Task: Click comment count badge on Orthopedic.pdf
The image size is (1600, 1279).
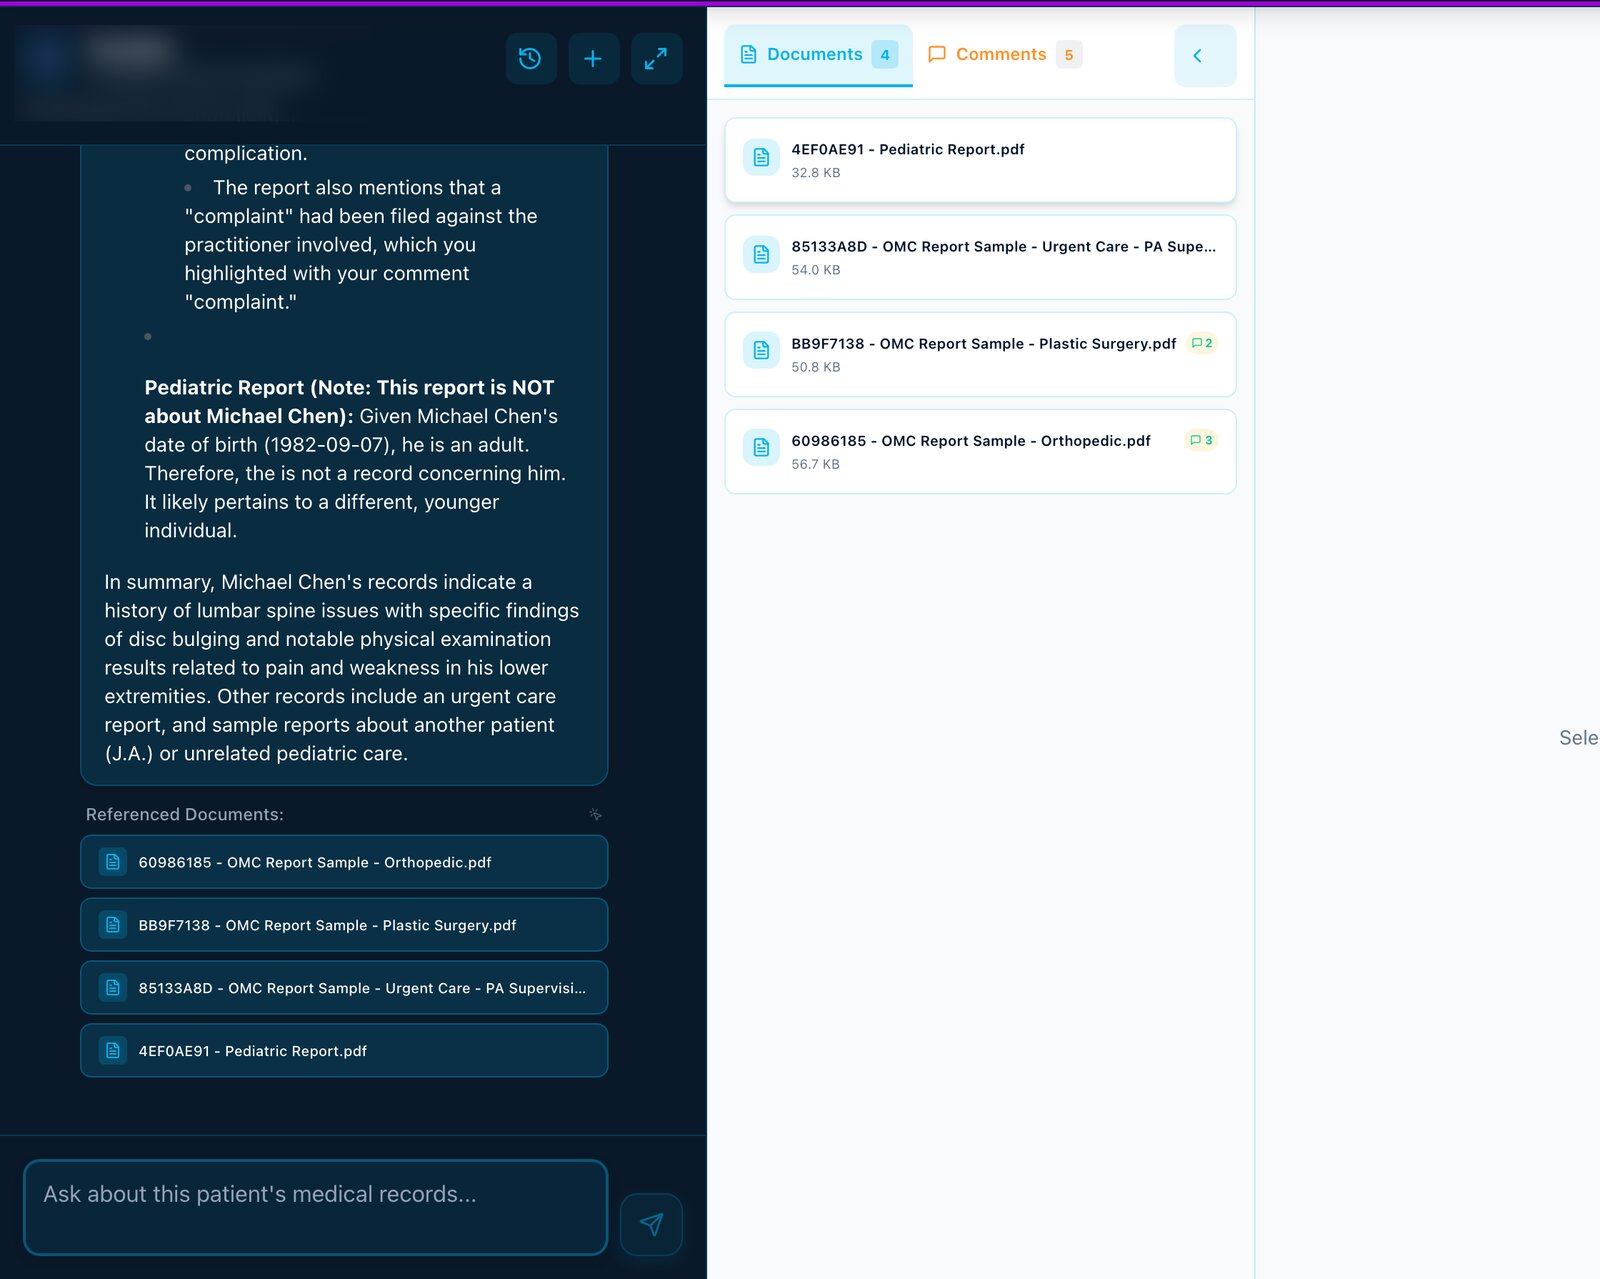Action: pyautogui.click(x=1201, y=440)
